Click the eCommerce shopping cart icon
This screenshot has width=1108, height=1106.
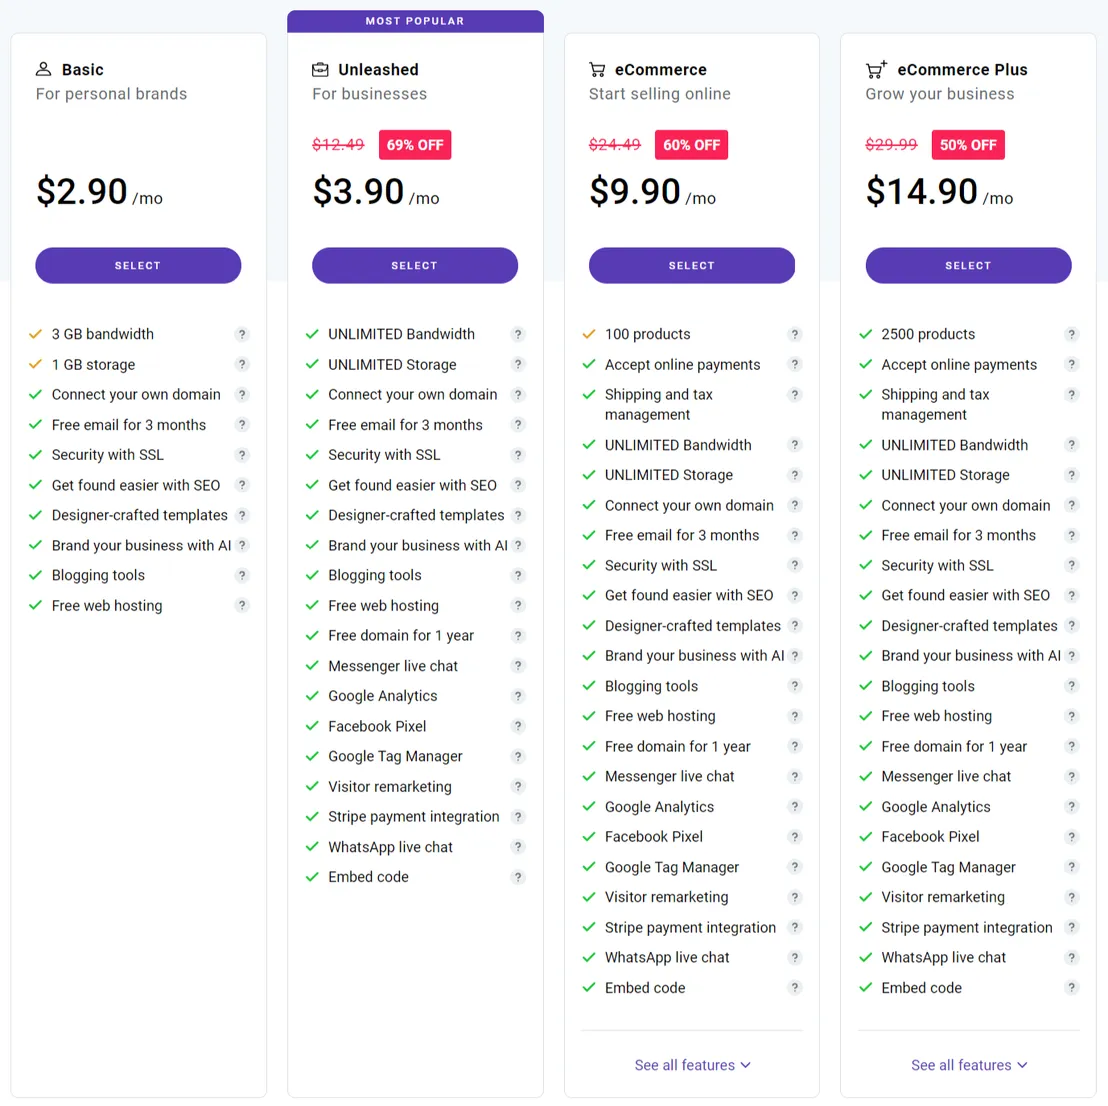(597, 69)
